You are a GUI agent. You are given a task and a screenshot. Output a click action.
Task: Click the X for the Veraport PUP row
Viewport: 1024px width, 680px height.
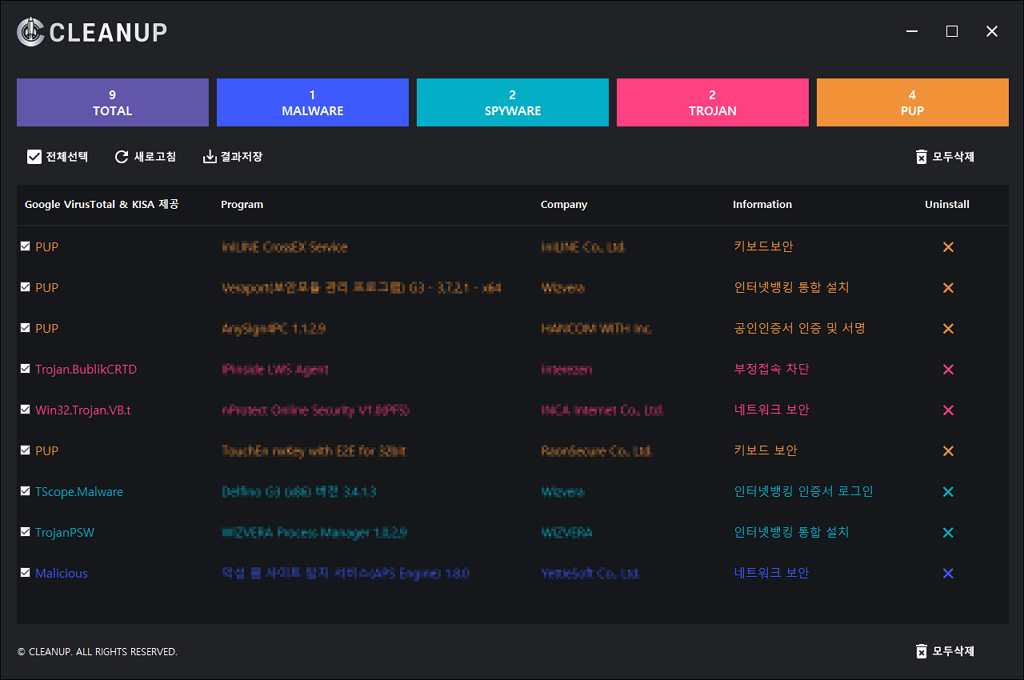[x=948, y=287]
